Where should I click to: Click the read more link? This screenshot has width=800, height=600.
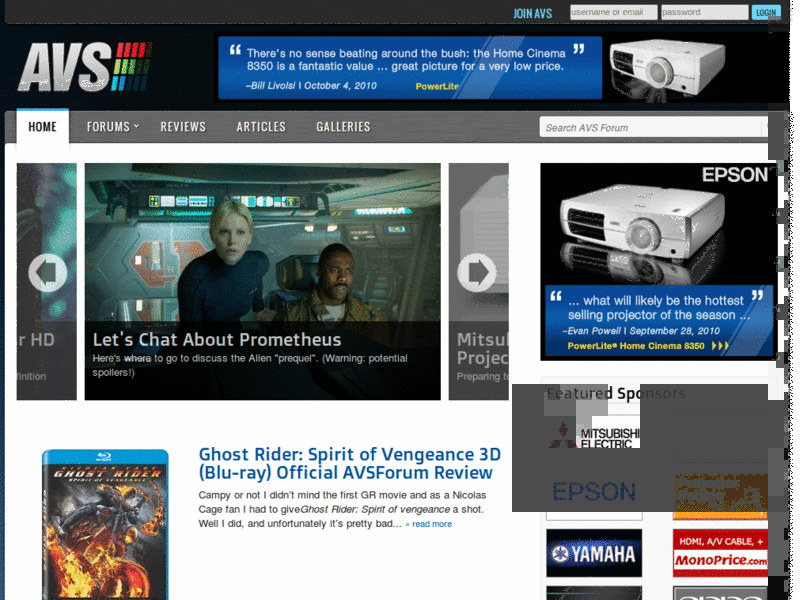[429, 524]
